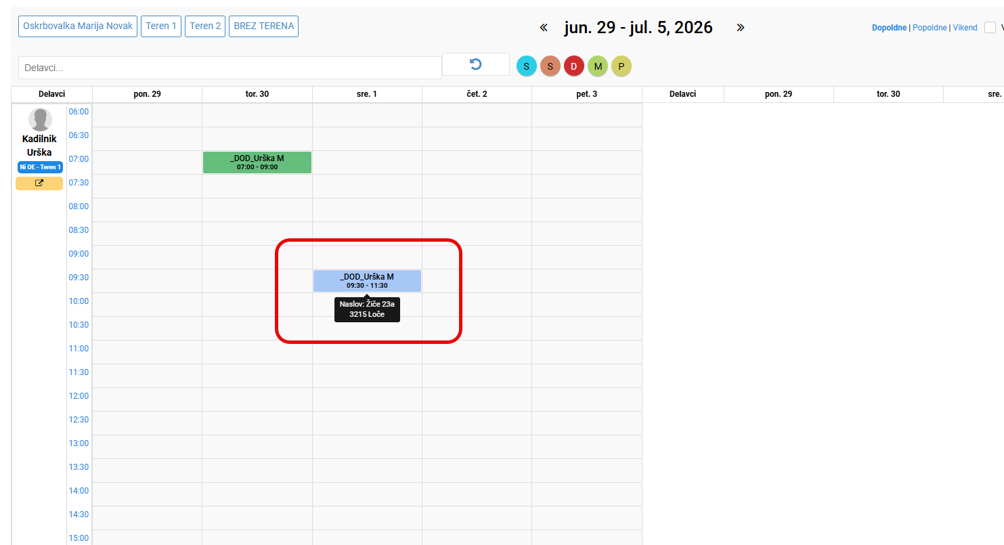Select the cyan S status circle
Image resolution: width=1004 pixels, height=545 pixels.
pos(526,66)
